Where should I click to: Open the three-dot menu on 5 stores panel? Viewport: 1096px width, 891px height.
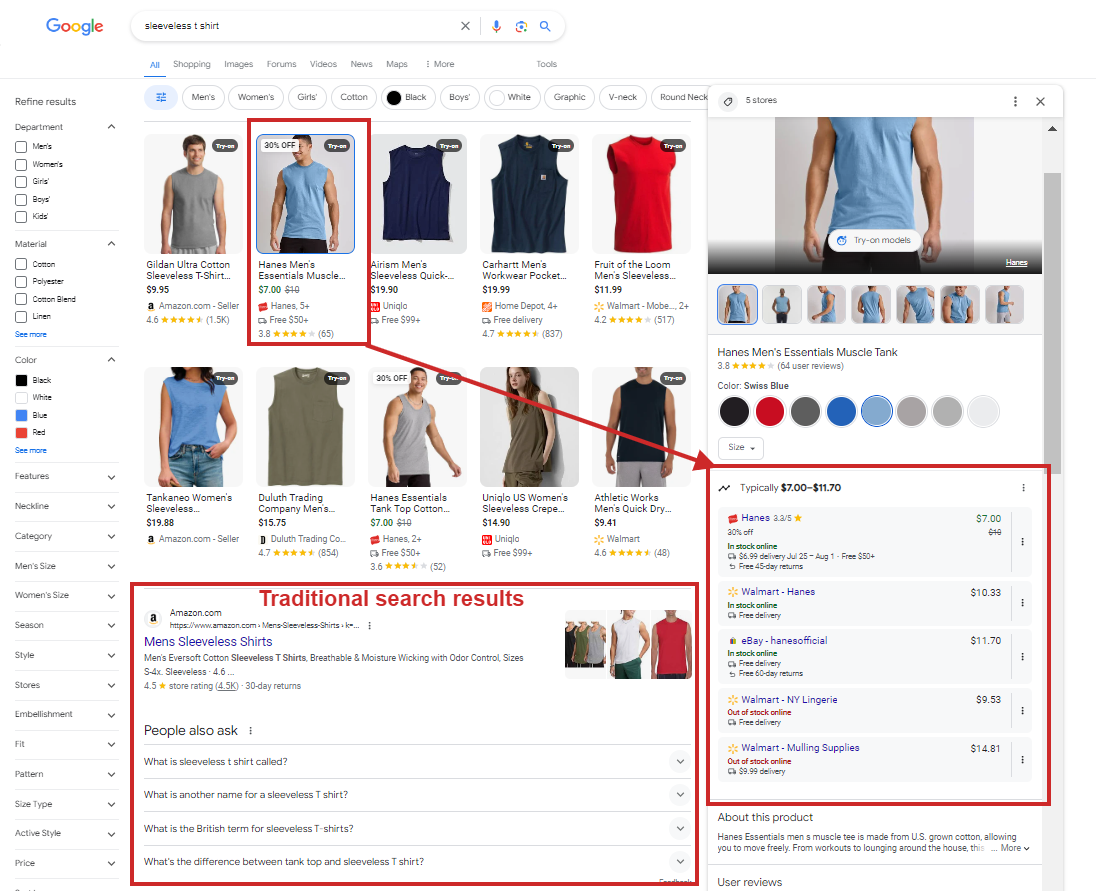click(x=1017, y=100)
